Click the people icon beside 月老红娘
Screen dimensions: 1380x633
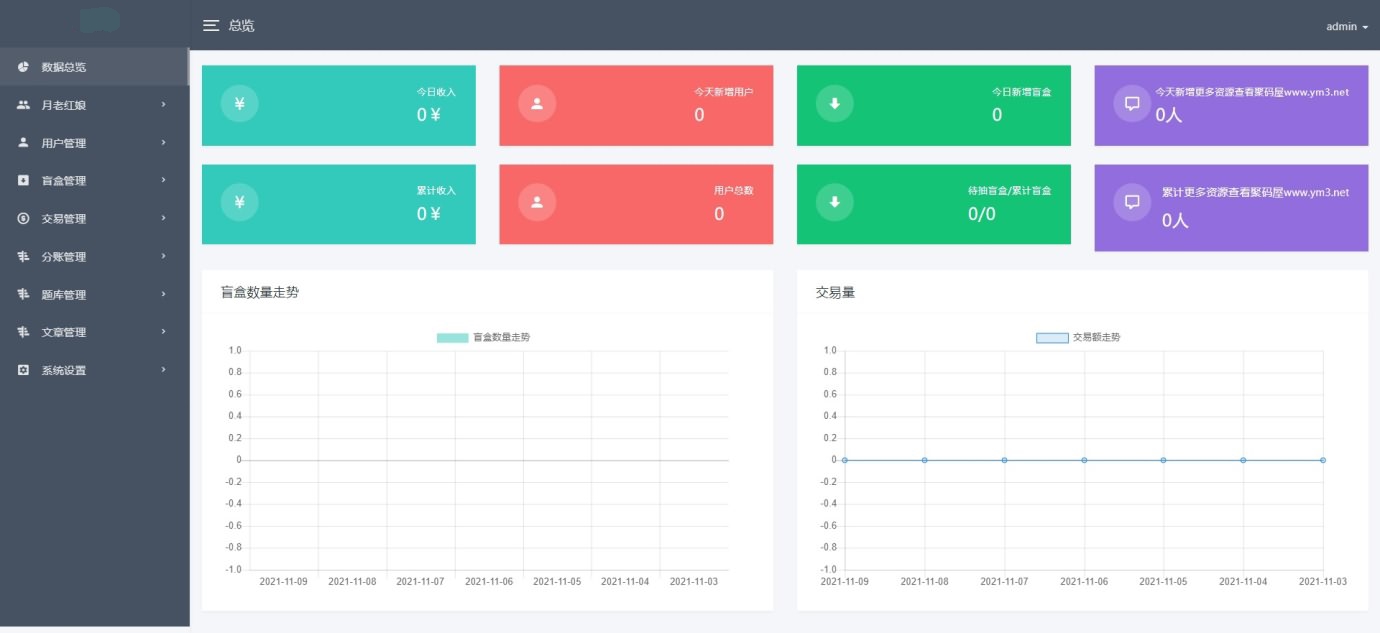23,105
